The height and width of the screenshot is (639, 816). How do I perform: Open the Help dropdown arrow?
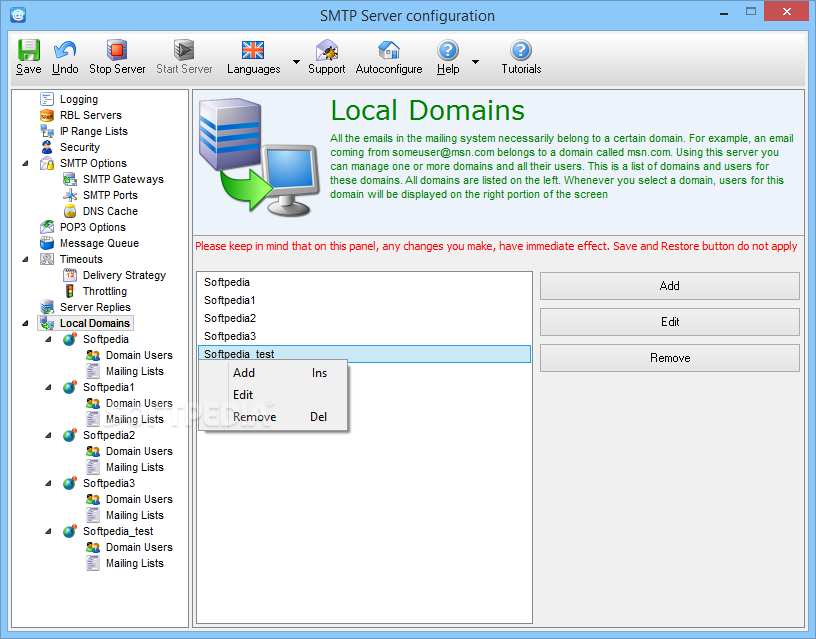pyautogui.click(x=475, y=61)
